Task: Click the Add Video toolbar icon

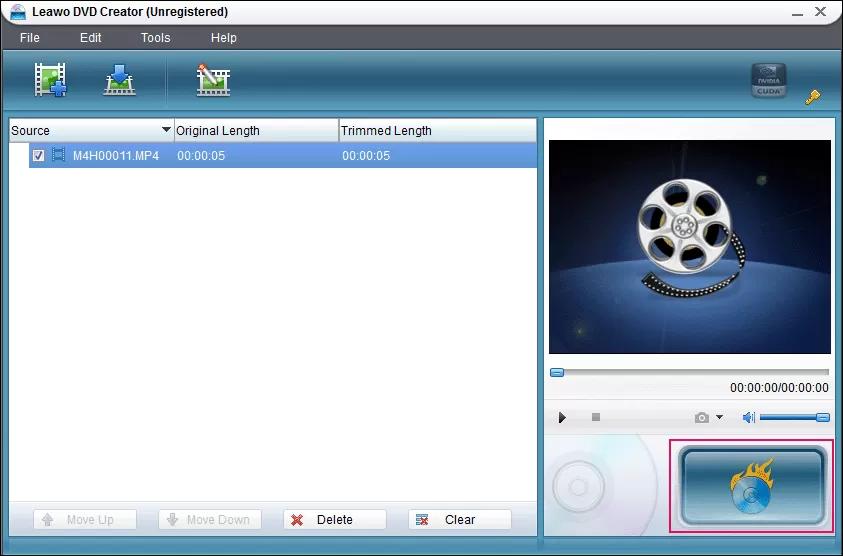Action: coord(50,80)
